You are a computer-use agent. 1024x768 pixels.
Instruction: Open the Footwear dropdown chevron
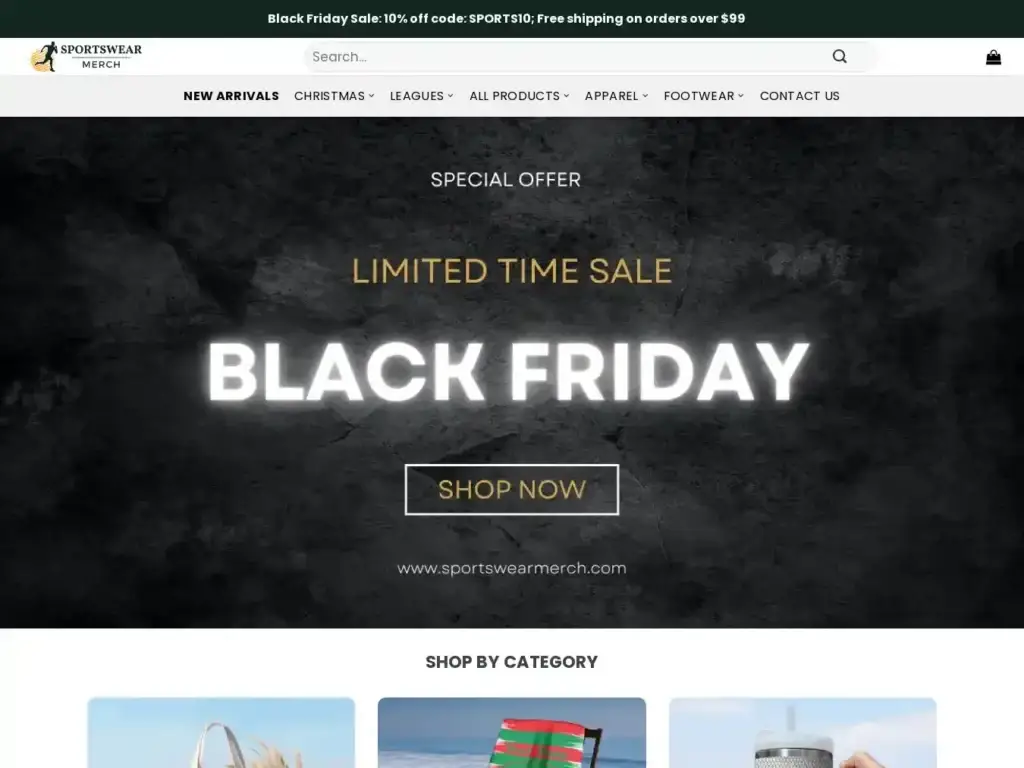pos(741,95)
